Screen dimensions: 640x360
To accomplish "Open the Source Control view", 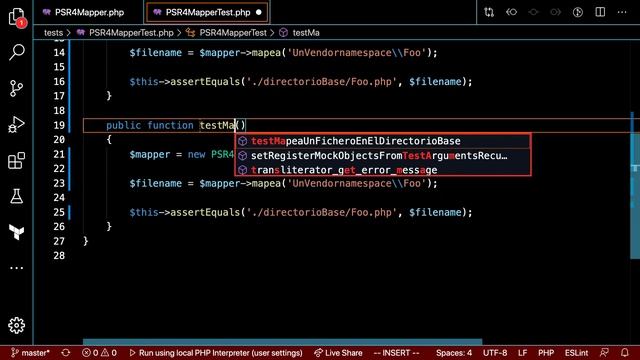I will point(17,88).
